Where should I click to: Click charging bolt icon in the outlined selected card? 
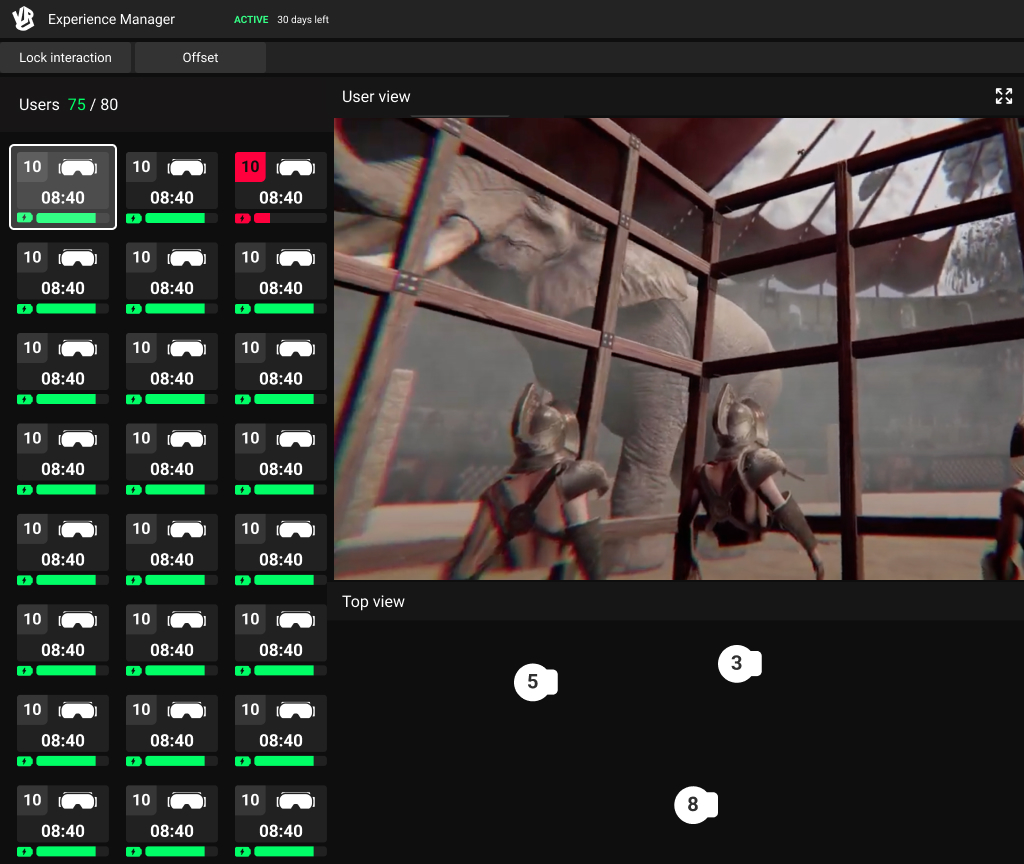click(x=25, y=218)
